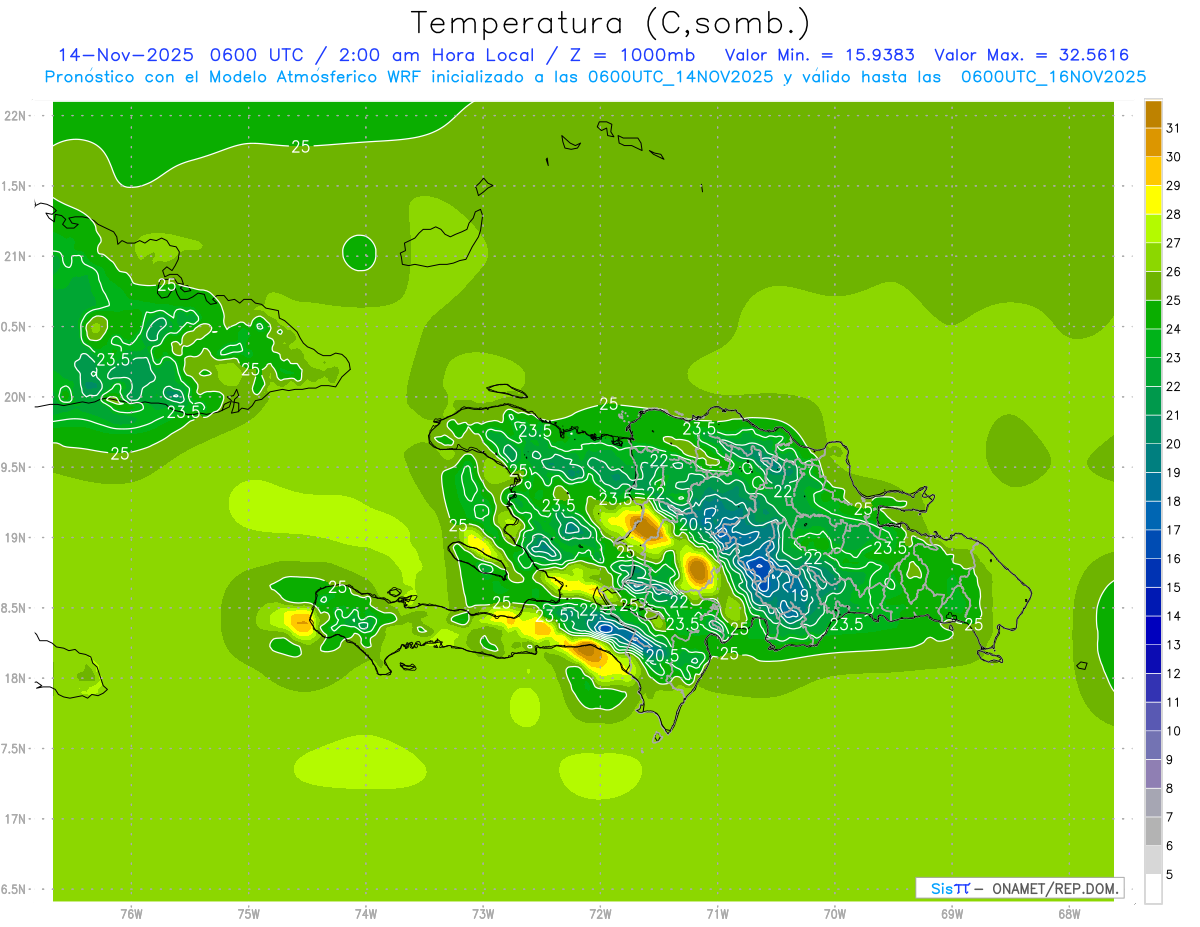Click the '14' color scale label
The image size is (1200, 927).
tap(1173, 616)
